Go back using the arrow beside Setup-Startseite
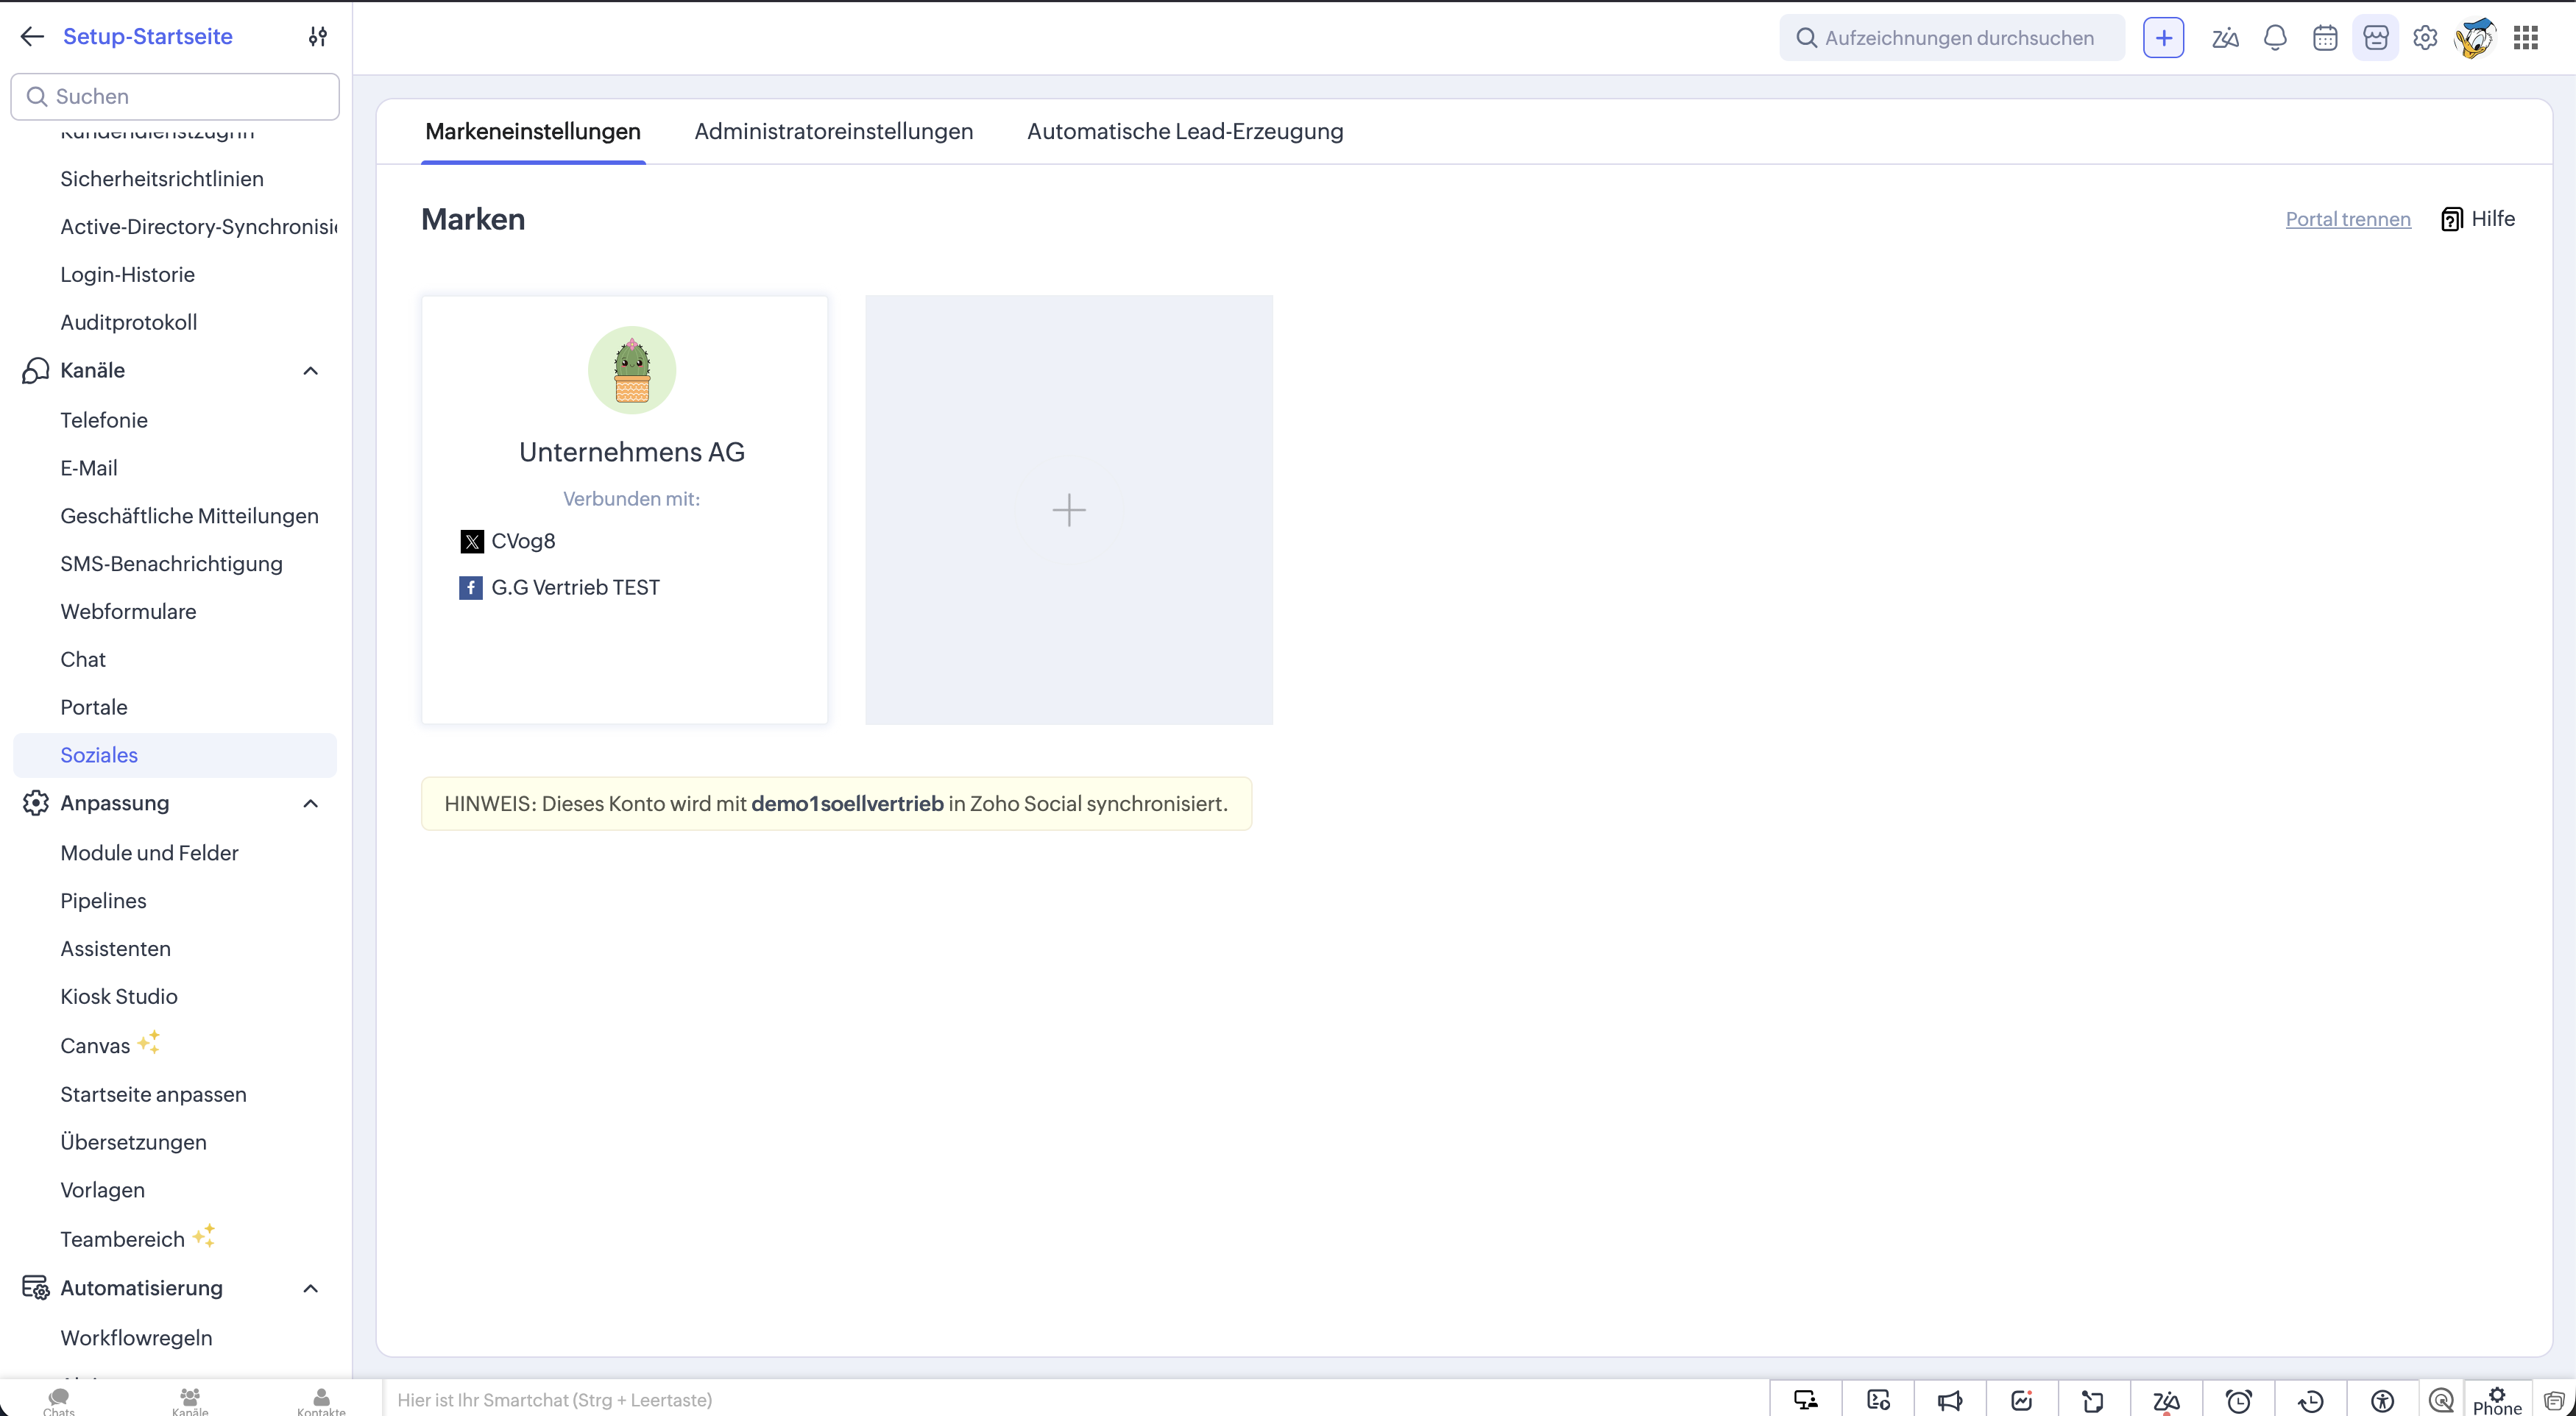This screenshot has width=2576, height=1416. [x=32, y=37]
